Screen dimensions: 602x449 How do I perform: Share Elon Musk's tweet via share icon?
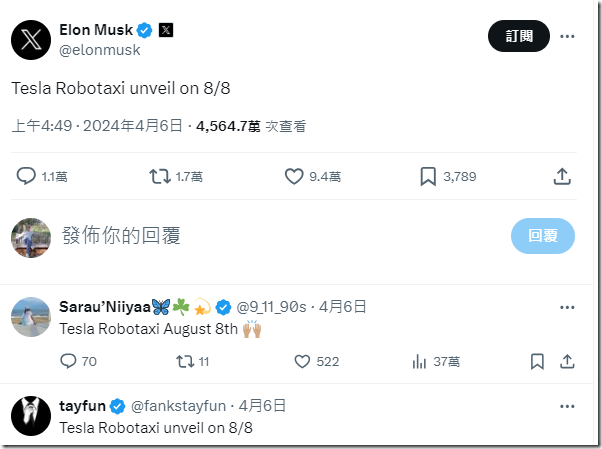pyautogui.click(x=562, y=176)
